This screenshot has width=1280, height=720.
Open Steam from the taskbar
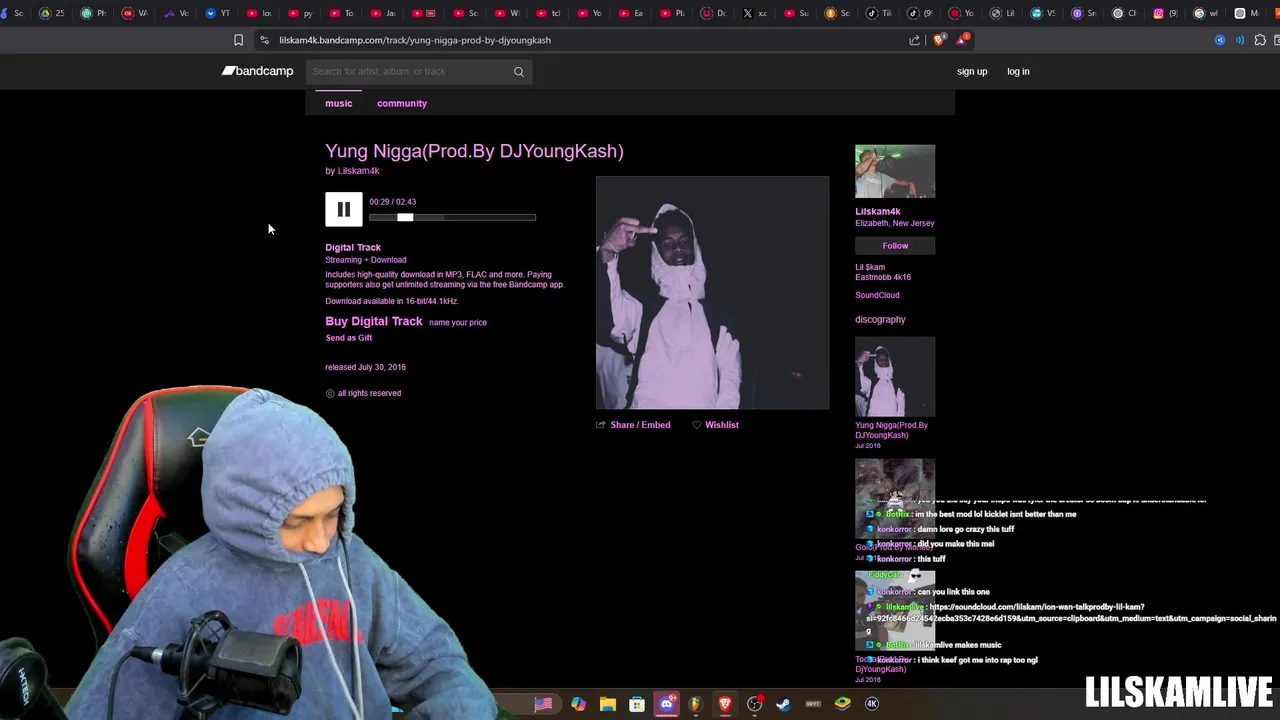(x=783, y=704)
